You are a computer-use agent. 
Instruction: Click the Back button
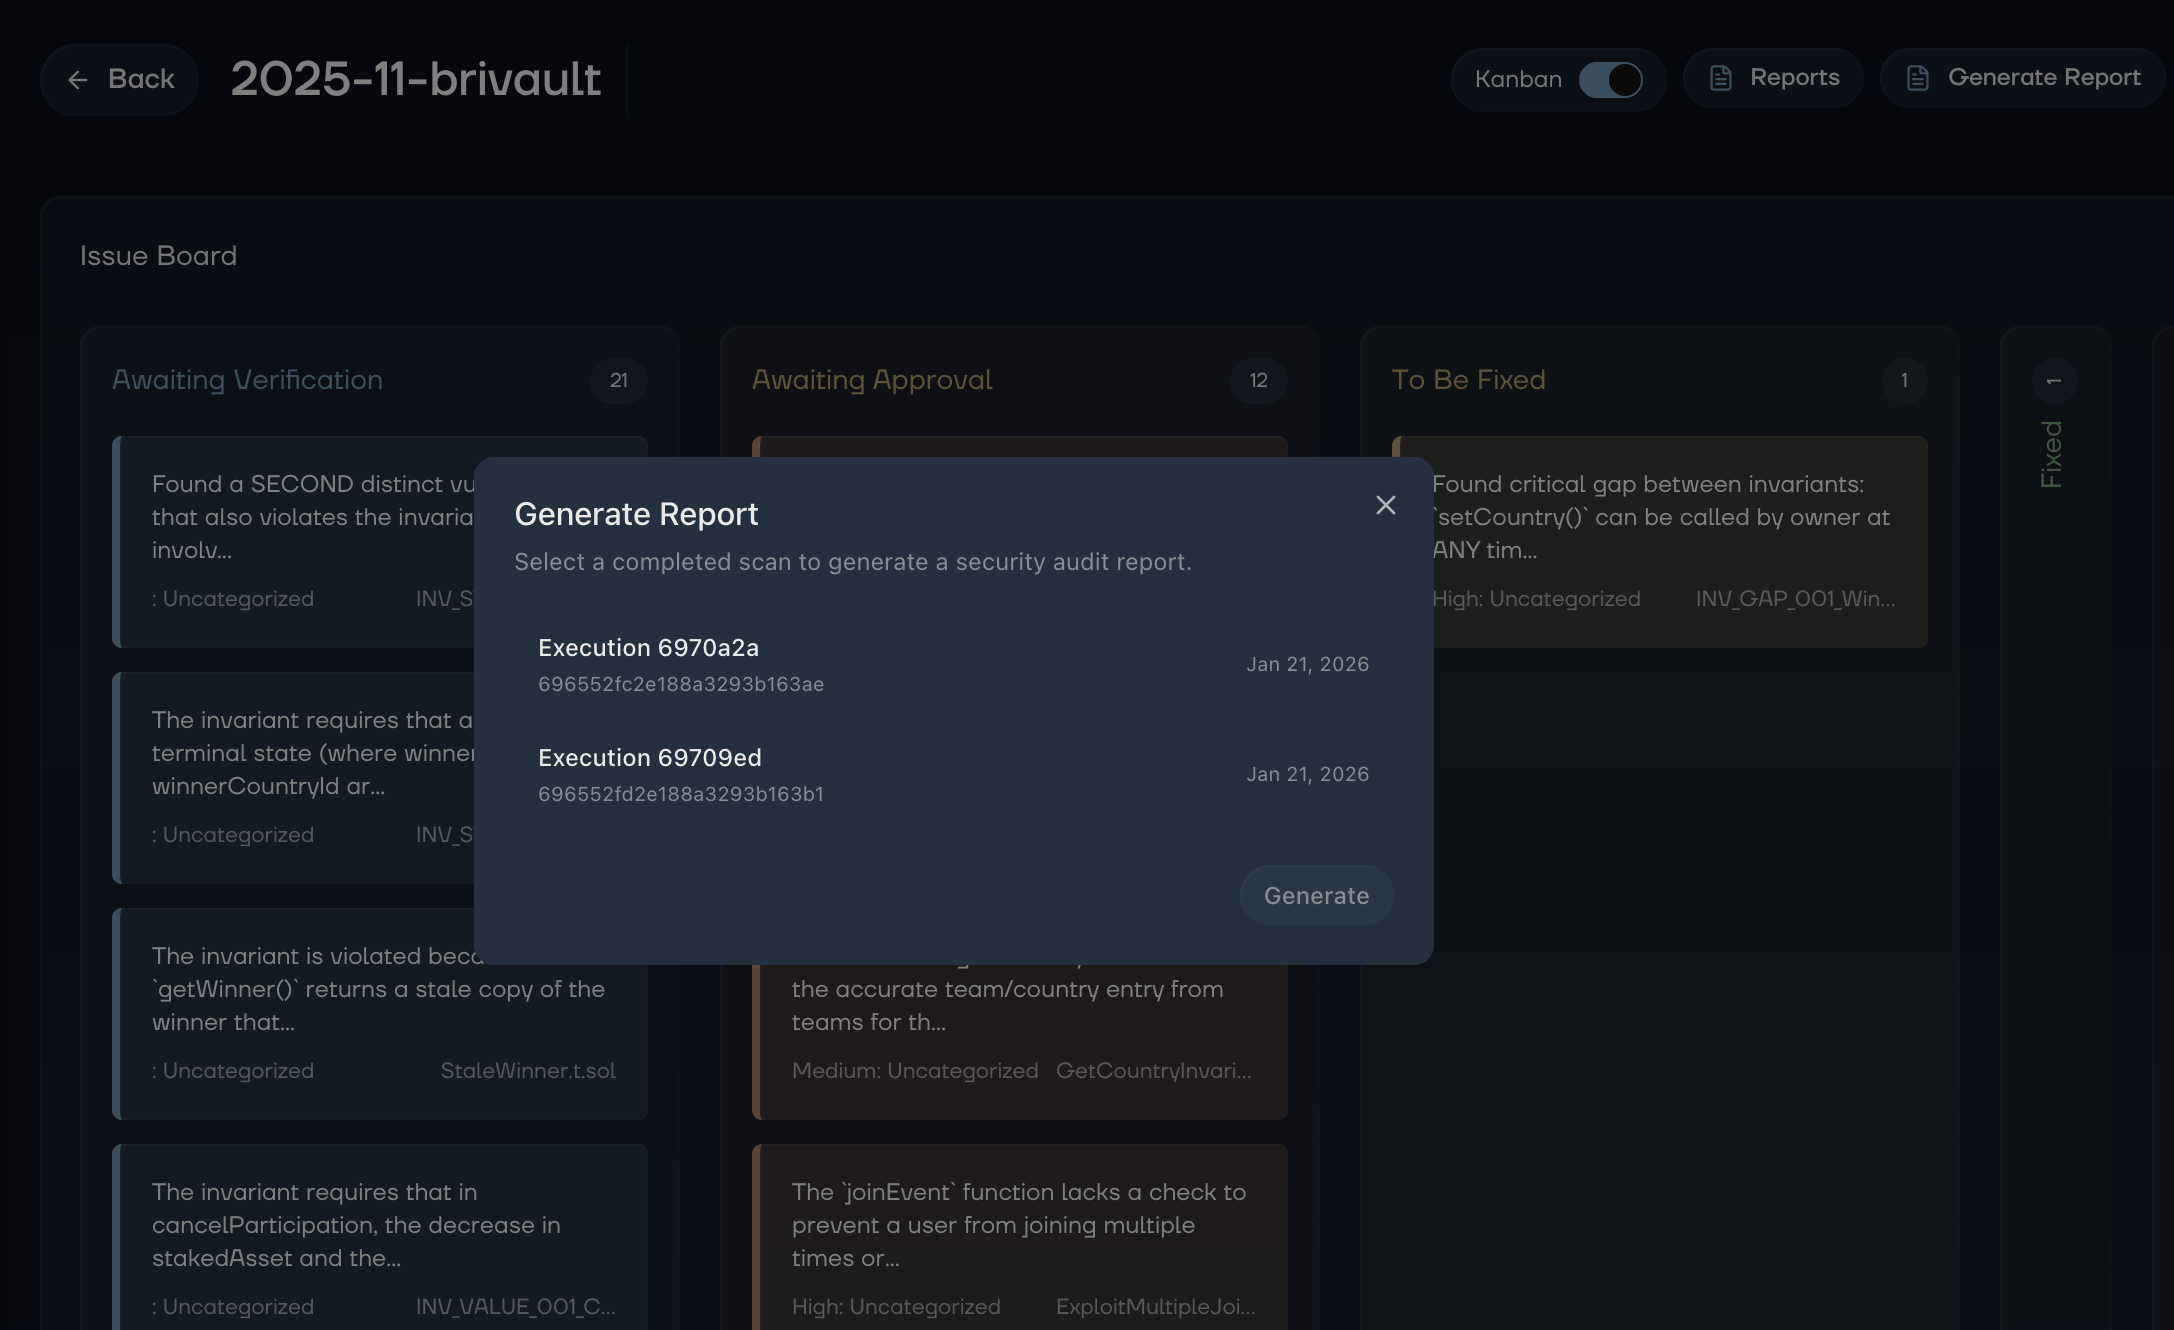119,79
